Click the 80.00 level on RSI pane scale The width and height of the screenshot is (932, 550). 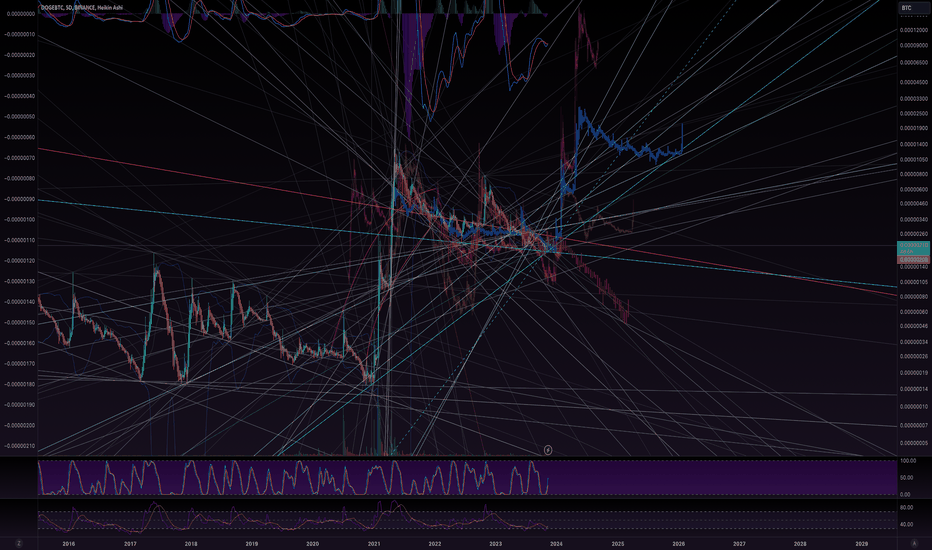click(906, 508)
